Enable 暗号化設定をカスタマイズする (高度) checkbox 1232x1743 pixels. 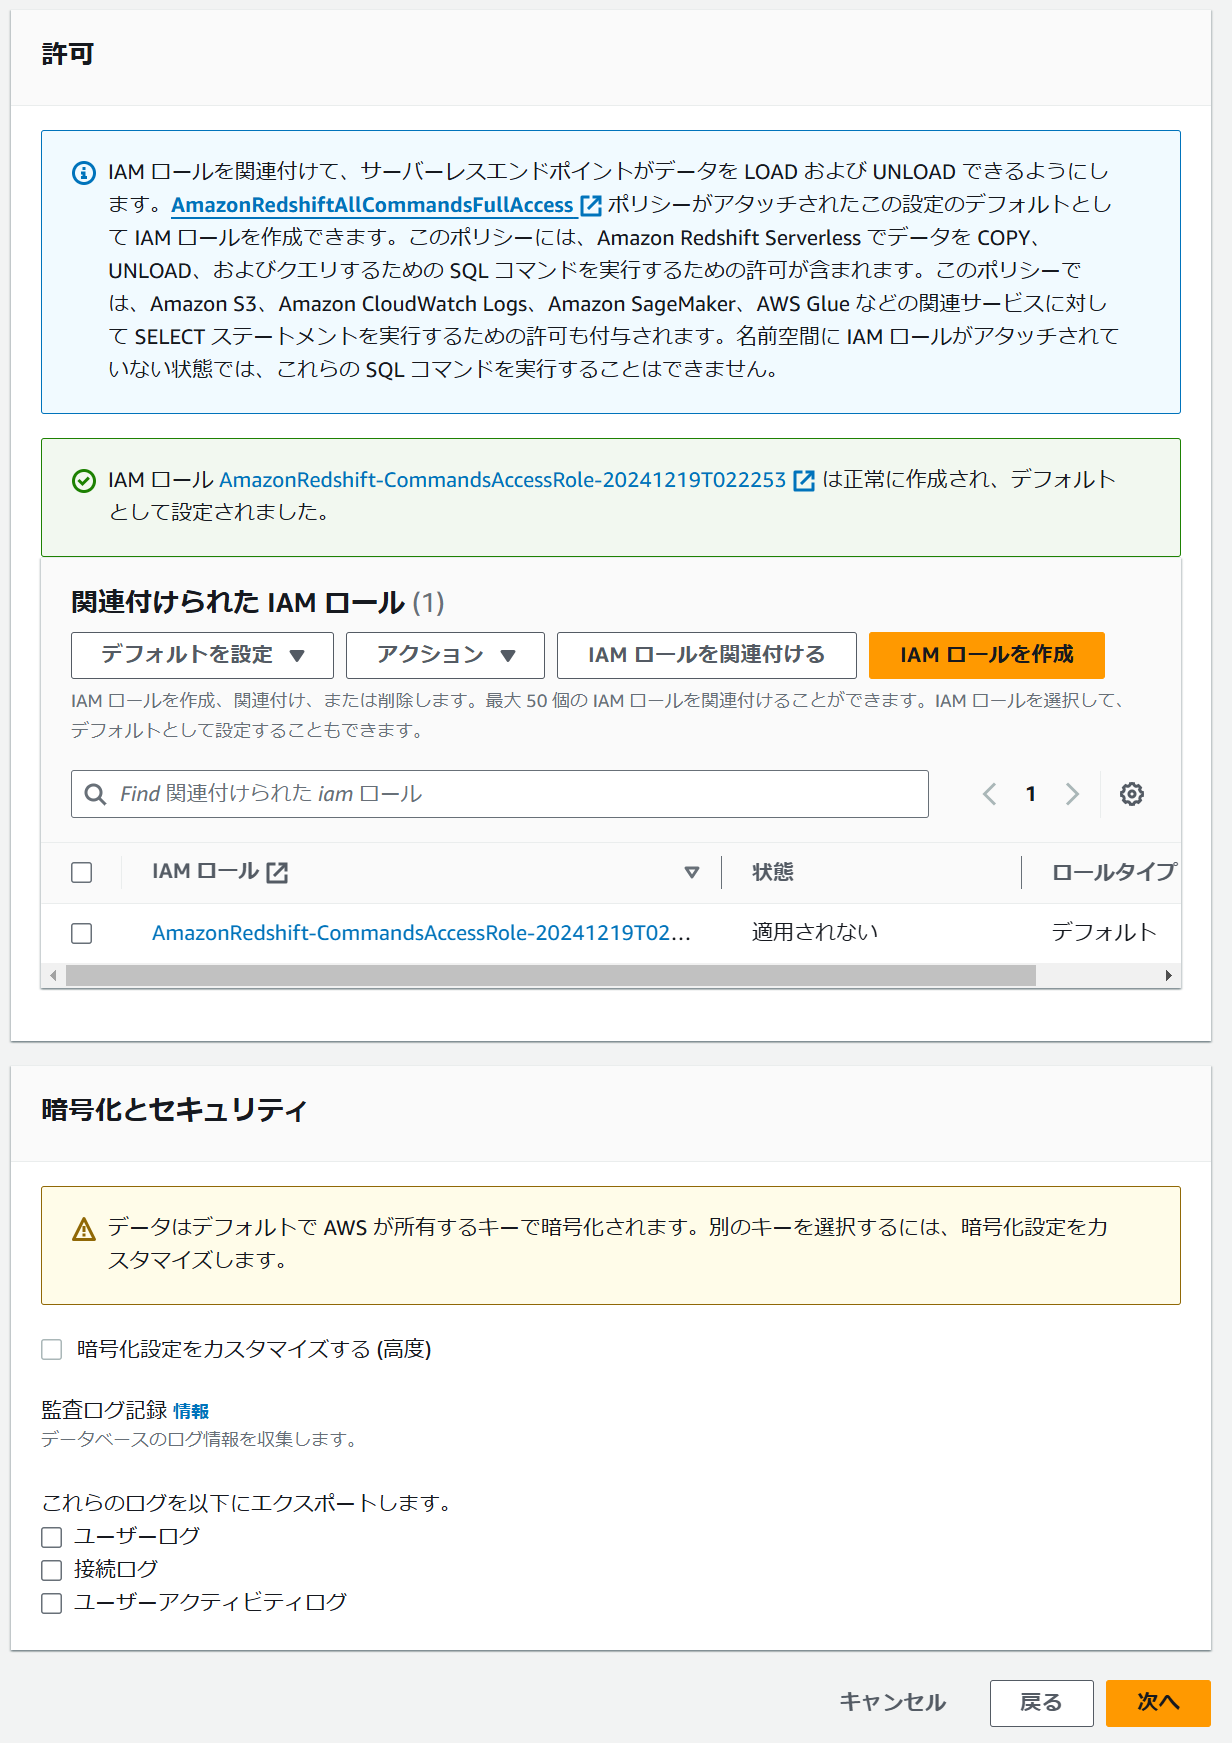coord(52,1350)
